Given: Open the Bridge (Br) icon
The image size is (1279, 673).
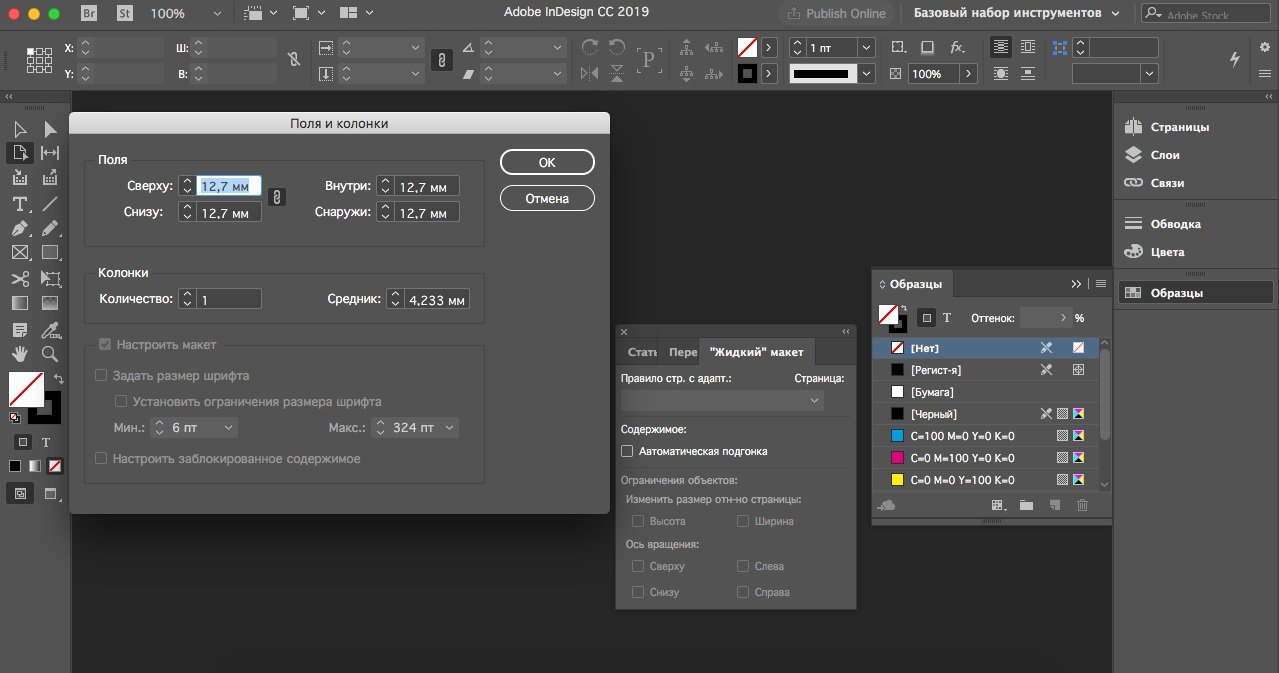Looking at the screenshot, I should coord(89,14).
